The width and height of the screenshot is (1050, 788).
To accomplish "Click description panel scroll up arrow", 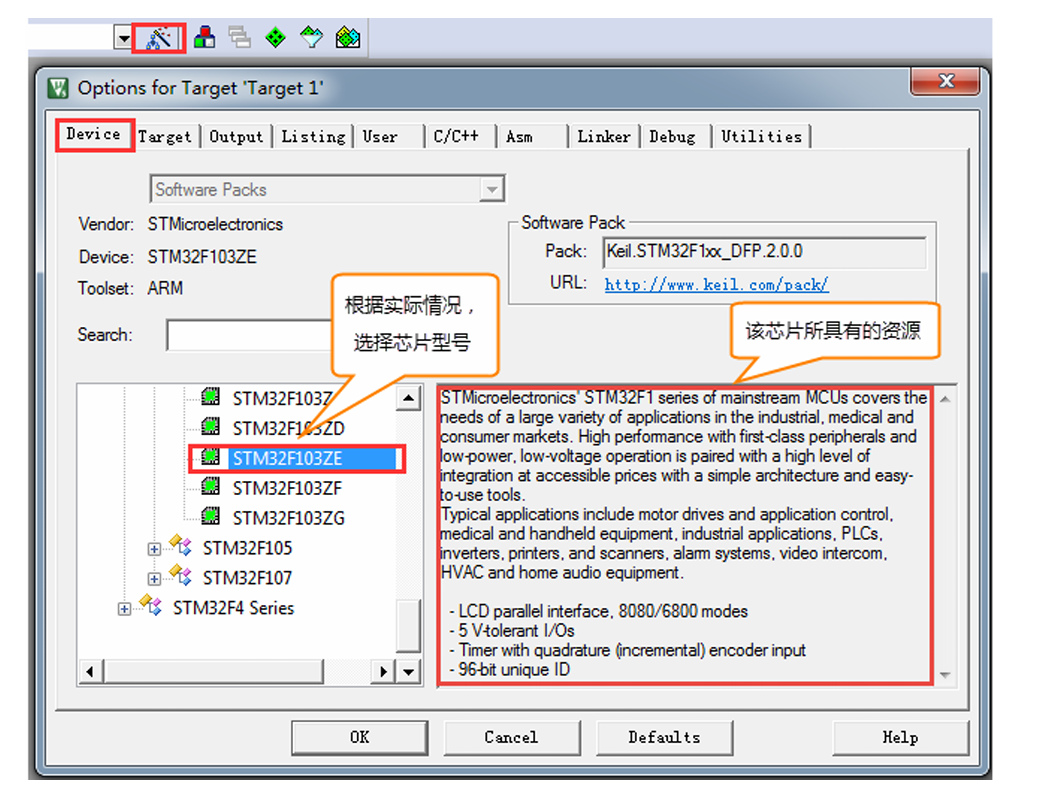I will (945, 400).
